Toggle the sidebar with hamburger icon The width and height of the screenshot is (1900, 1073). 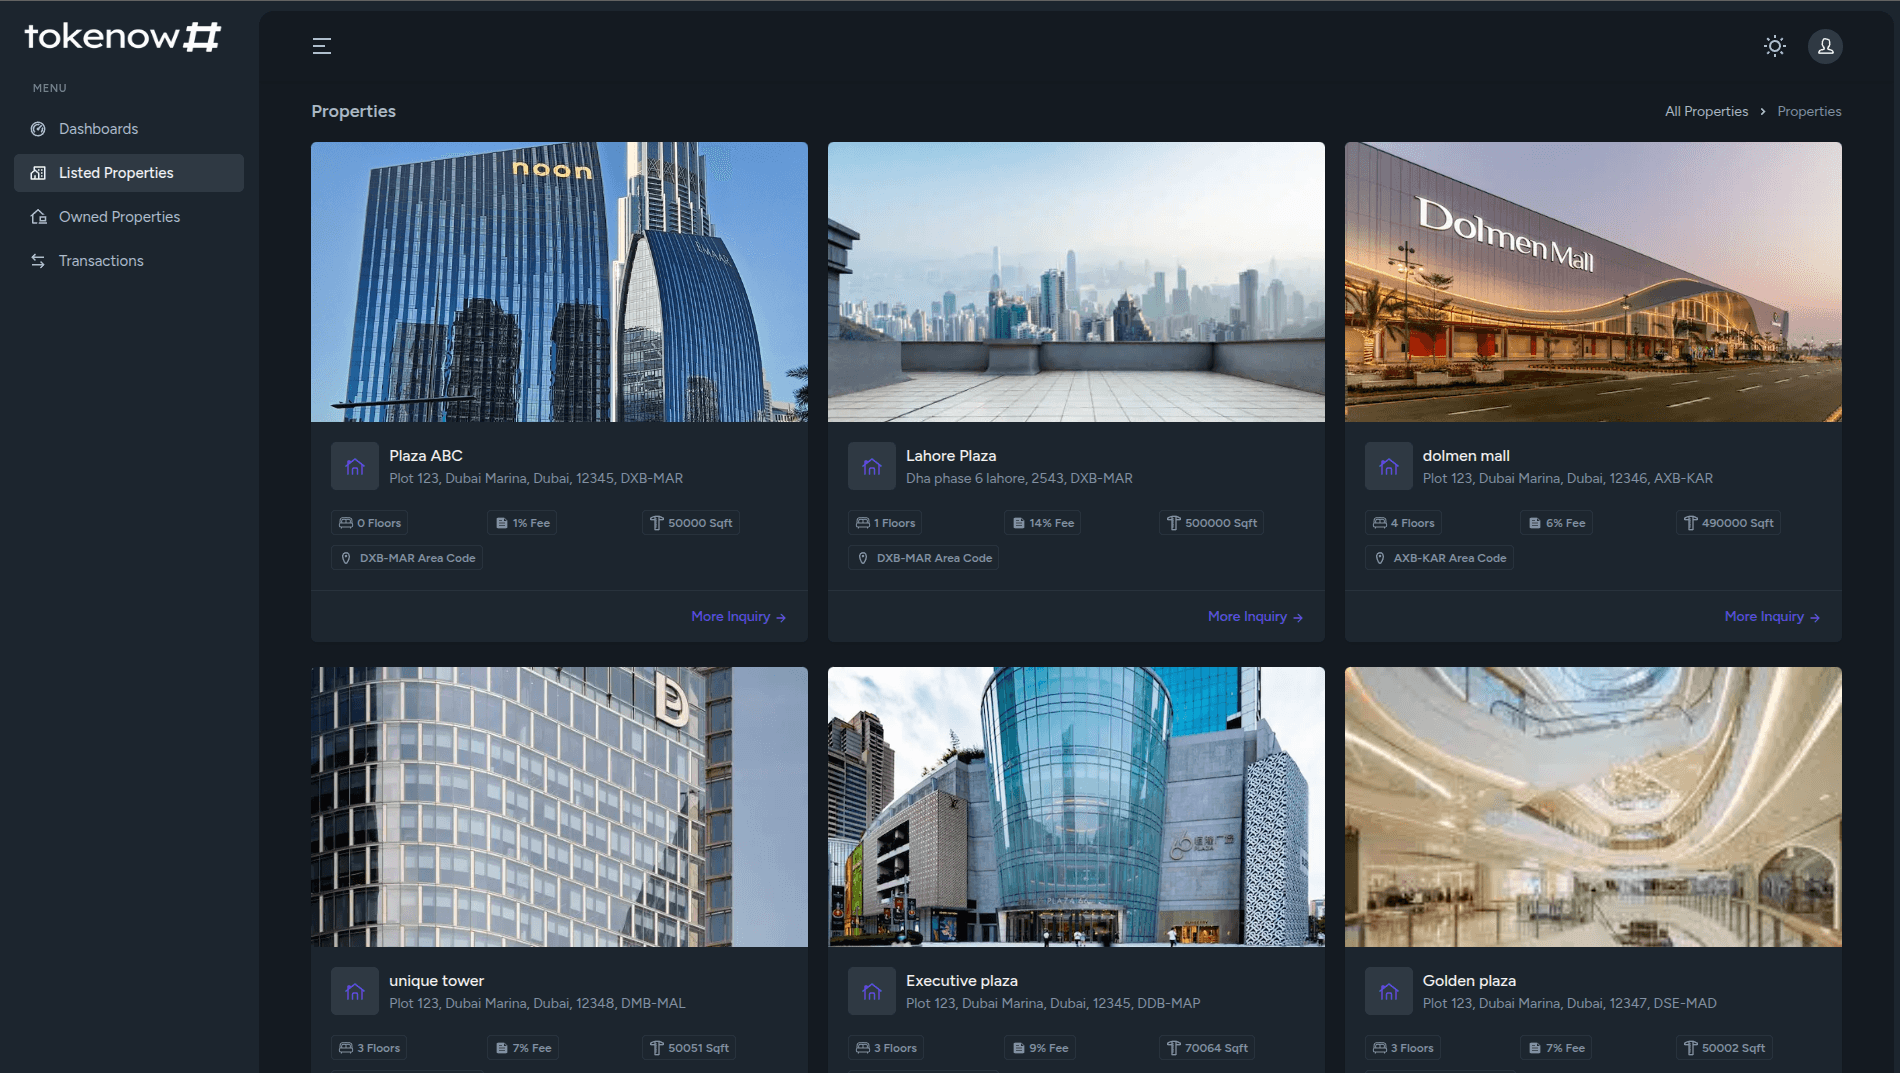pos(321,45)
